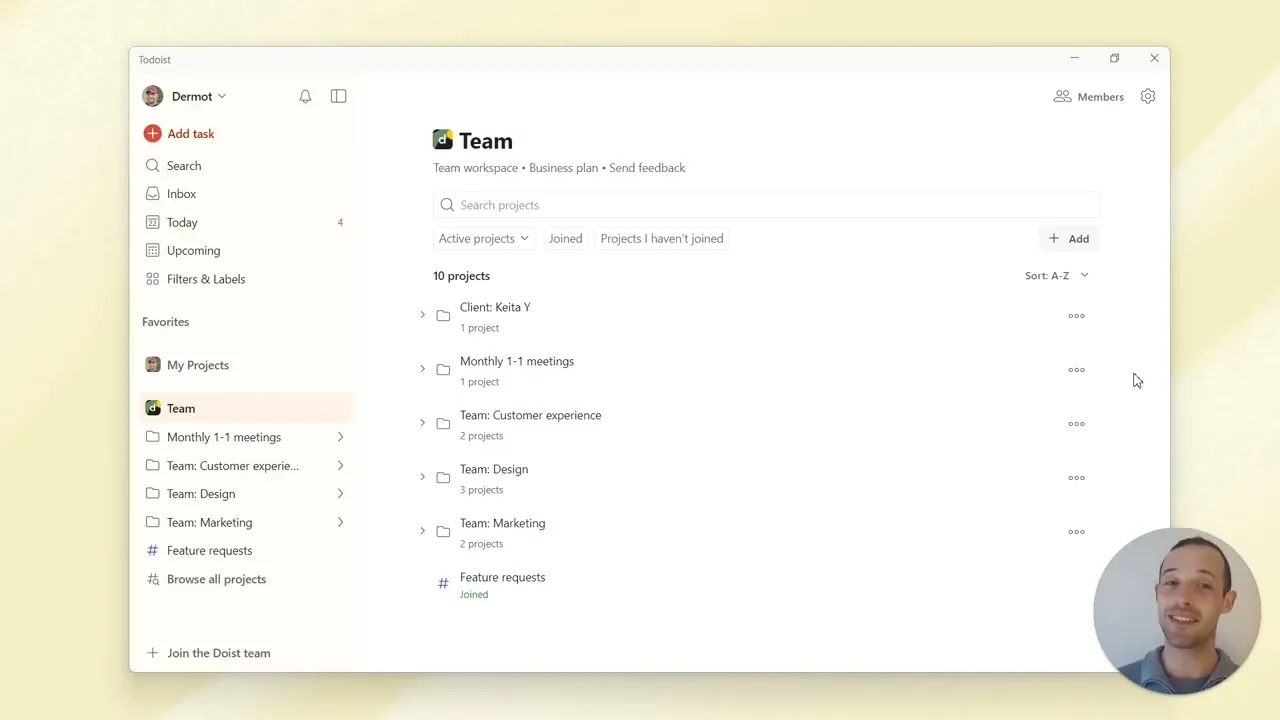Select Filters & Labels in sidebar
The image size is (1280, 720).
205,280
